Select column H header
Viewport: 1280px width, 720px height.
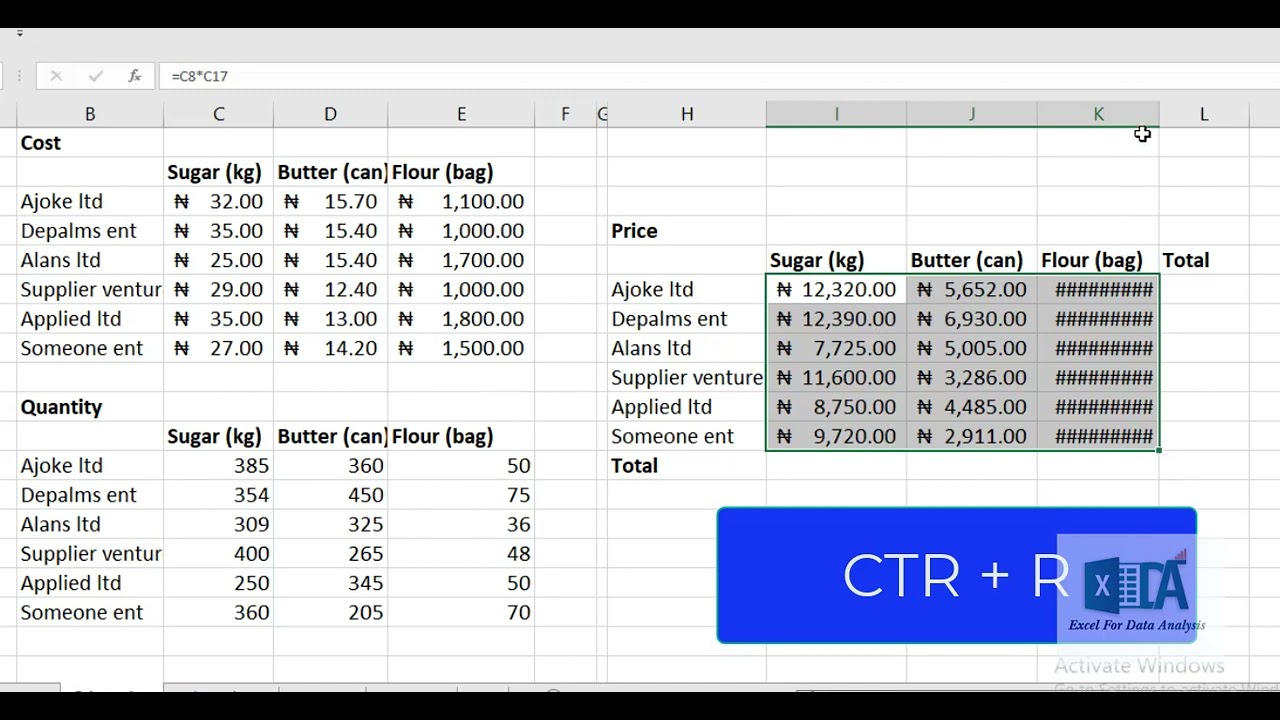point(687,114)
